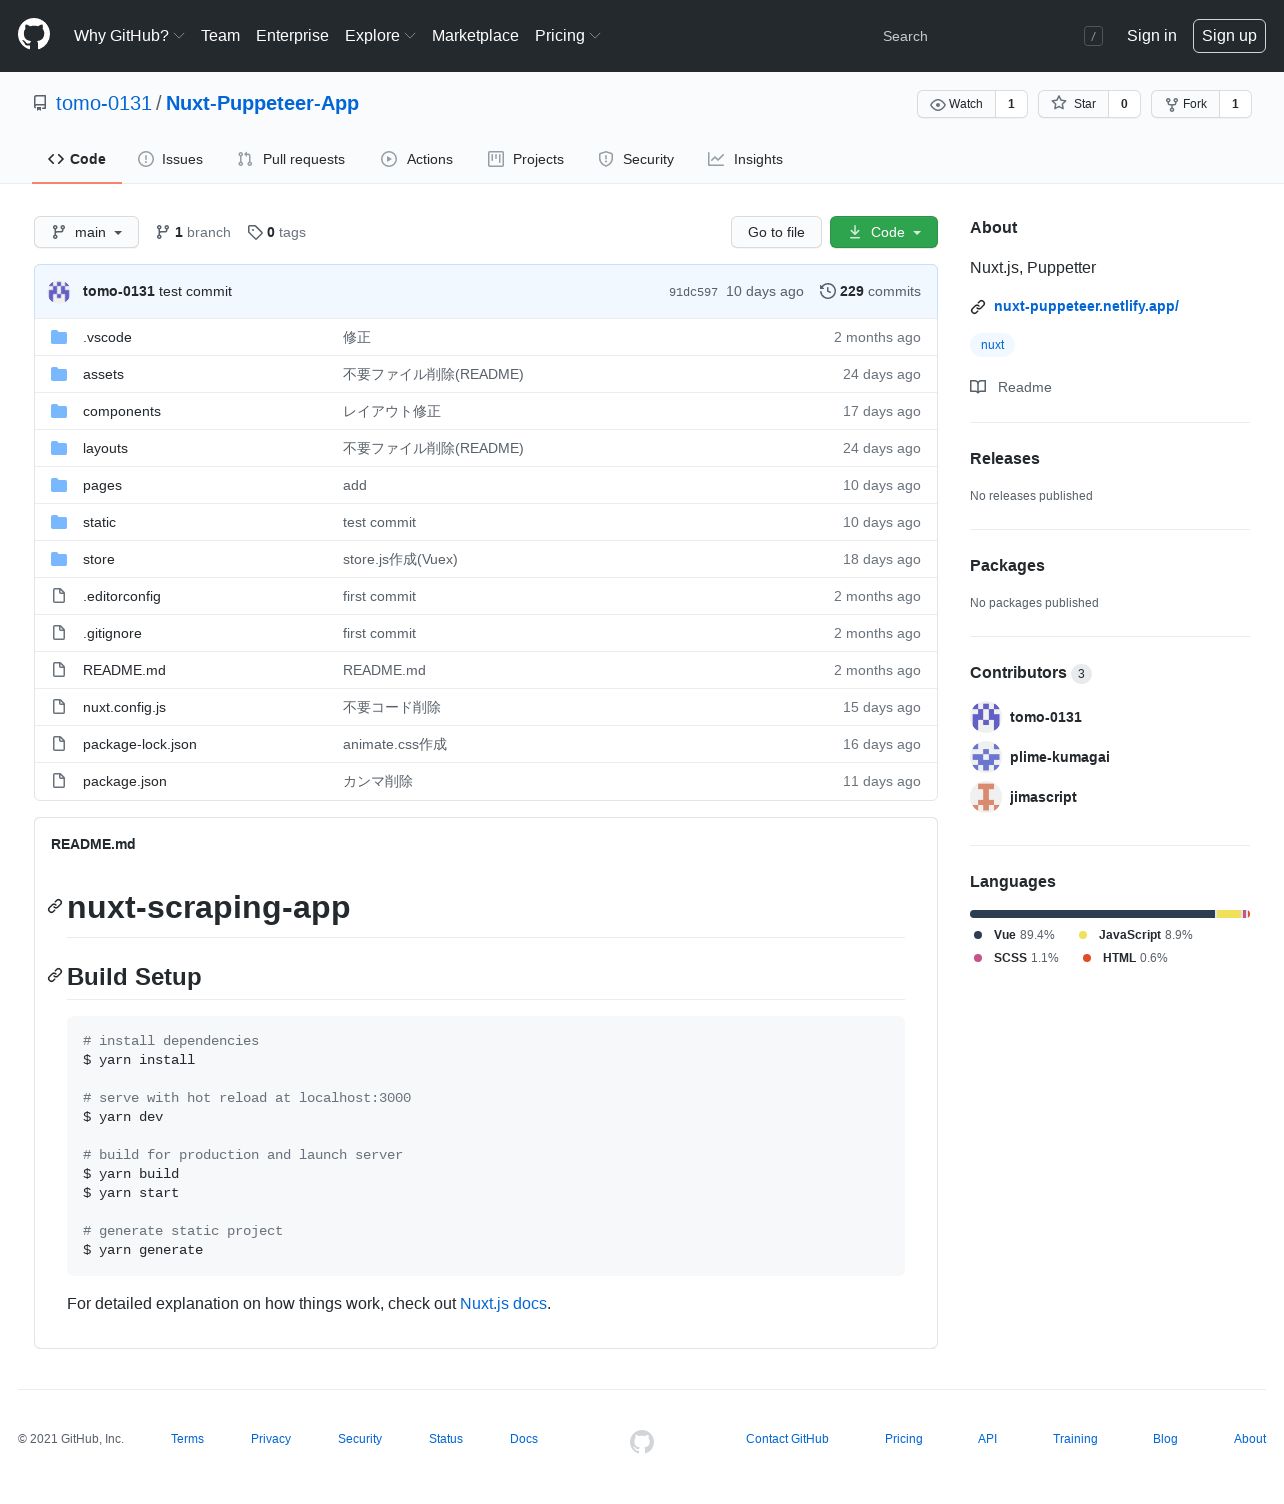The height and width of the screenshot is (1504, 1284).
Task: Click the Contributors heading link
Action: (1030, 673)
